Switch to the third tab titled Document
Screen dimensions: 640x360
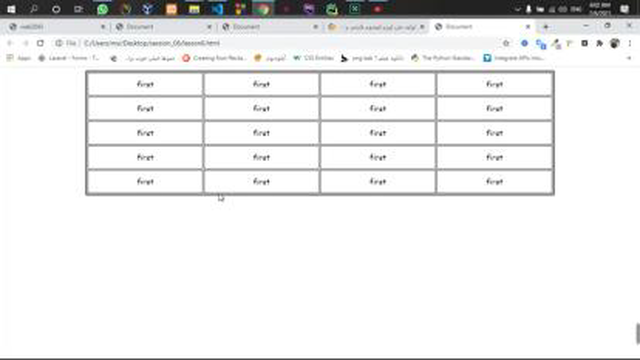[x=270, y=27]
